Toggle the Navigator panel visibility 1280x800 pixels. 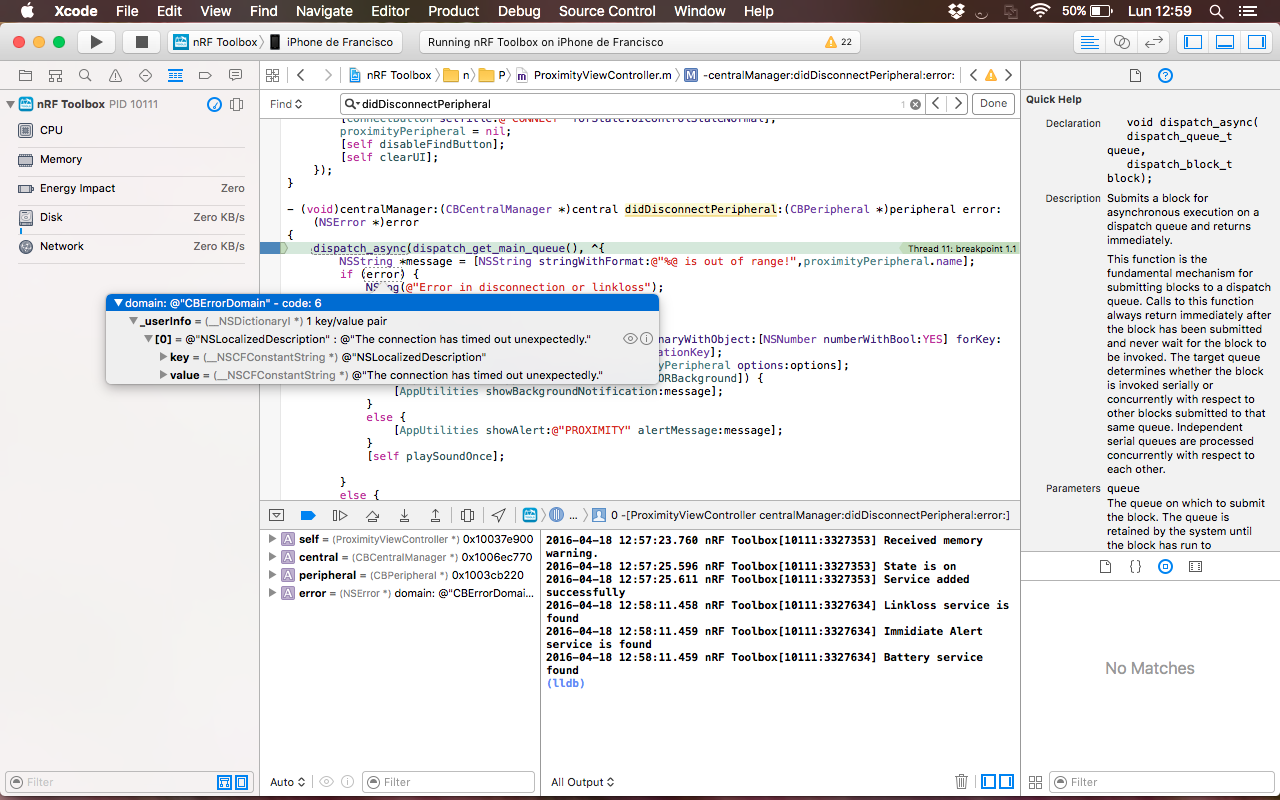click(x=1192, y=42)
